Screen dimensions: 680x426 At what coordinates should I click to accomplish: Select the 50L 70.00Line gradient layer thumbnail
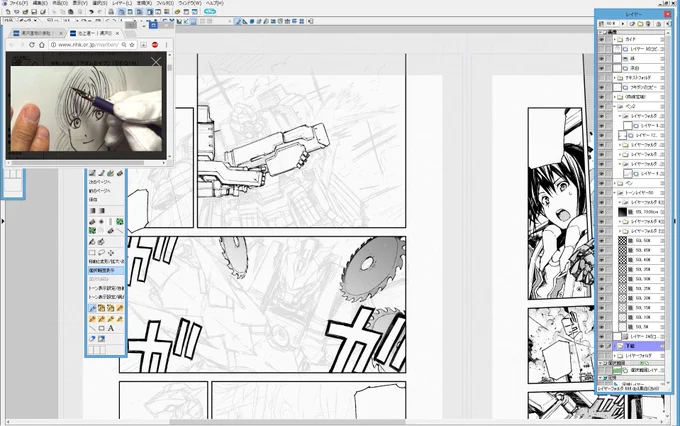click(x=622, y=212)
